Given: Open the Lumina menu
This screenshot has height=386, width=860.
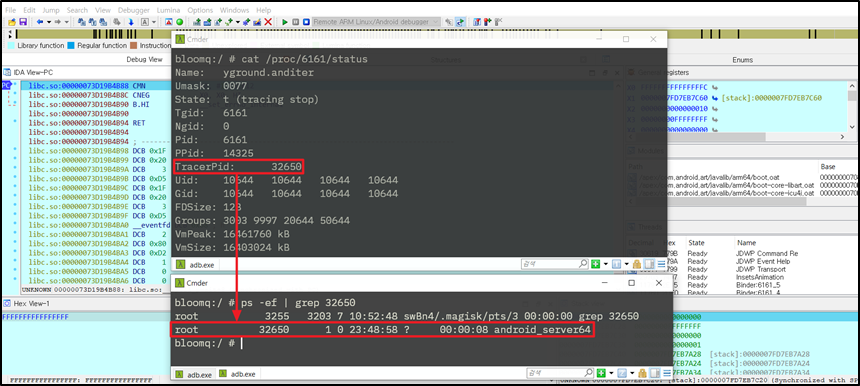Looking at the screenshot, I should click(x=168, y=10).
